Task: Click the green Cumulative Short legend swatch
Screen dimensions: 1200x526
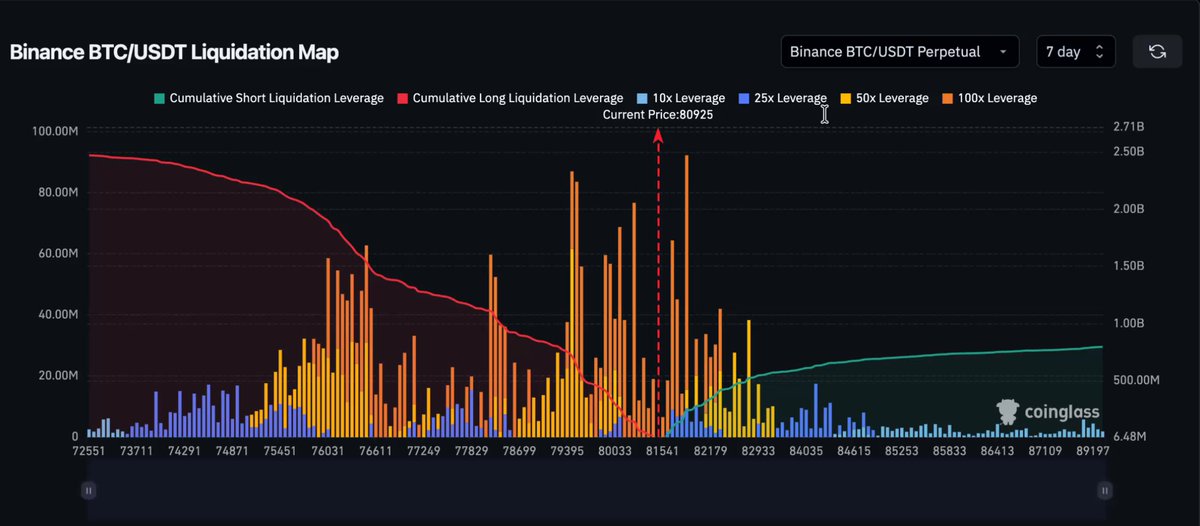Action: point(158,98)
